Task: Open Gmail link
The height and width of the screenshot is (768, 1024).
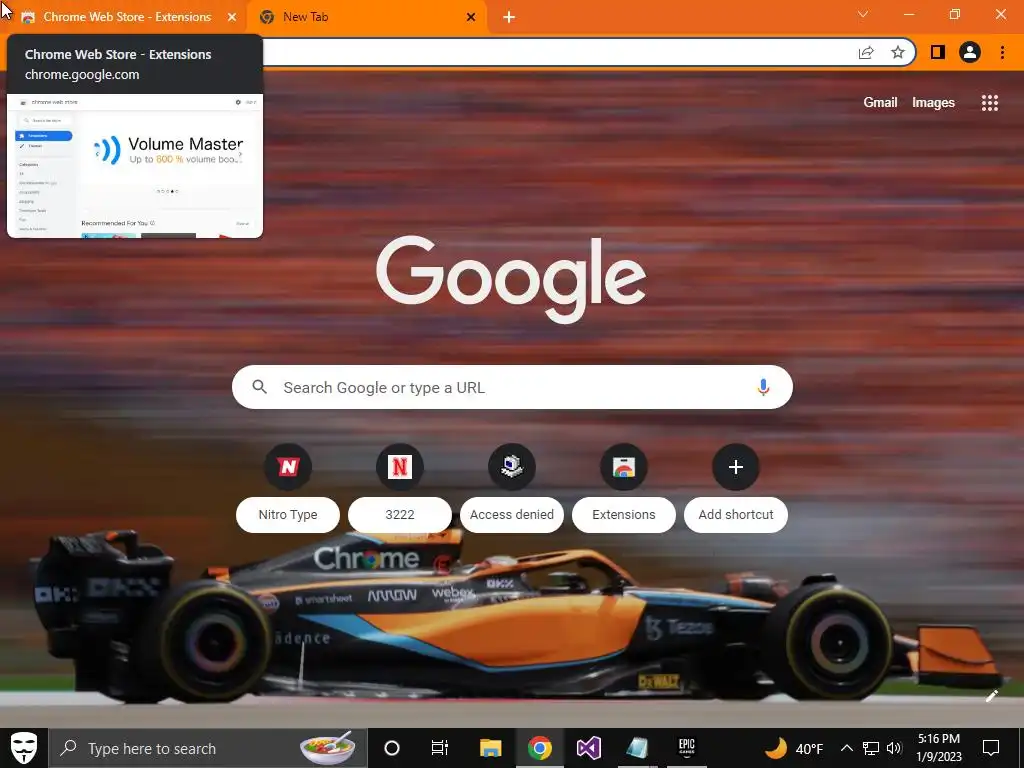Action: pyautogui.click(x=880, y=102)
